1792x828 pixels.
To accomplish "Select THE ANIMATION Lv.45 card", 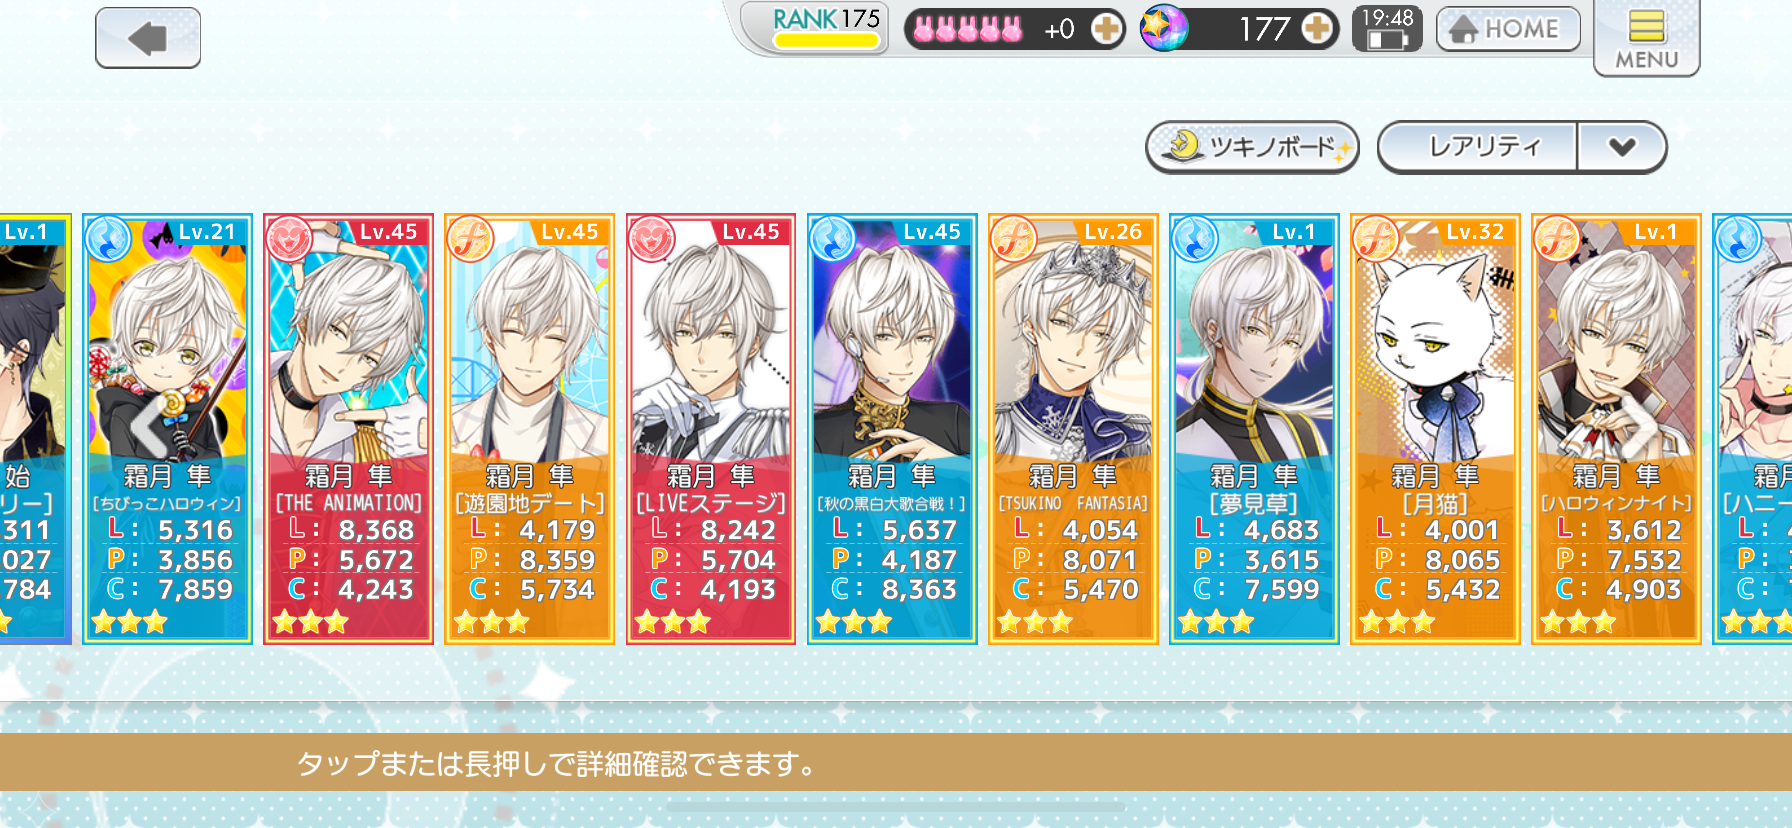I will point(349,429).
